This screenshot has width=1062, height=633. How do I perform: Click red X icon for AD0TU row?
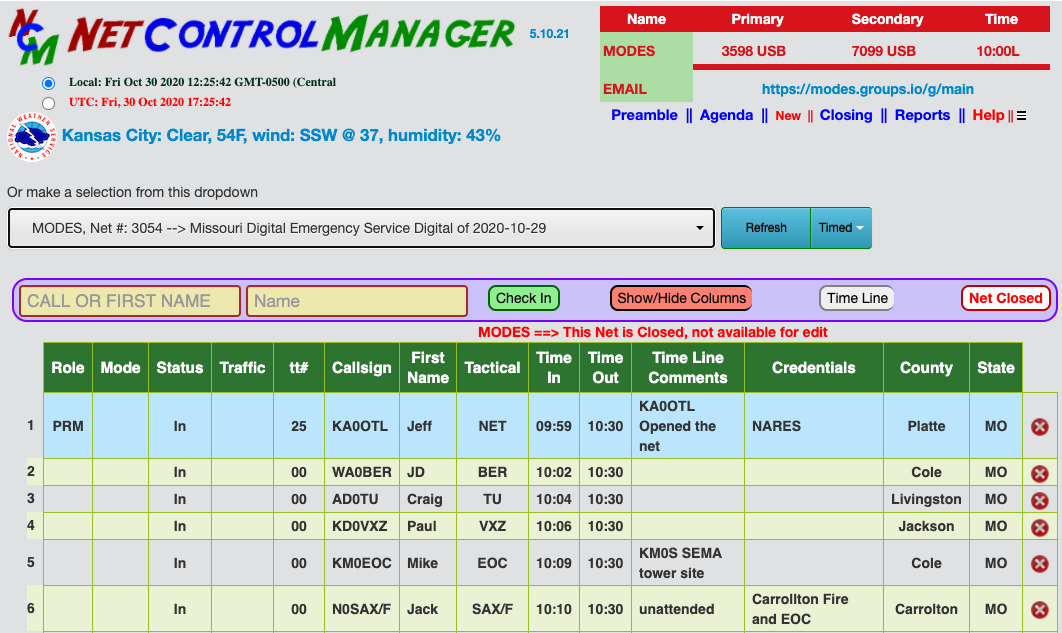pyautogui.click(x=1040, y=500)
